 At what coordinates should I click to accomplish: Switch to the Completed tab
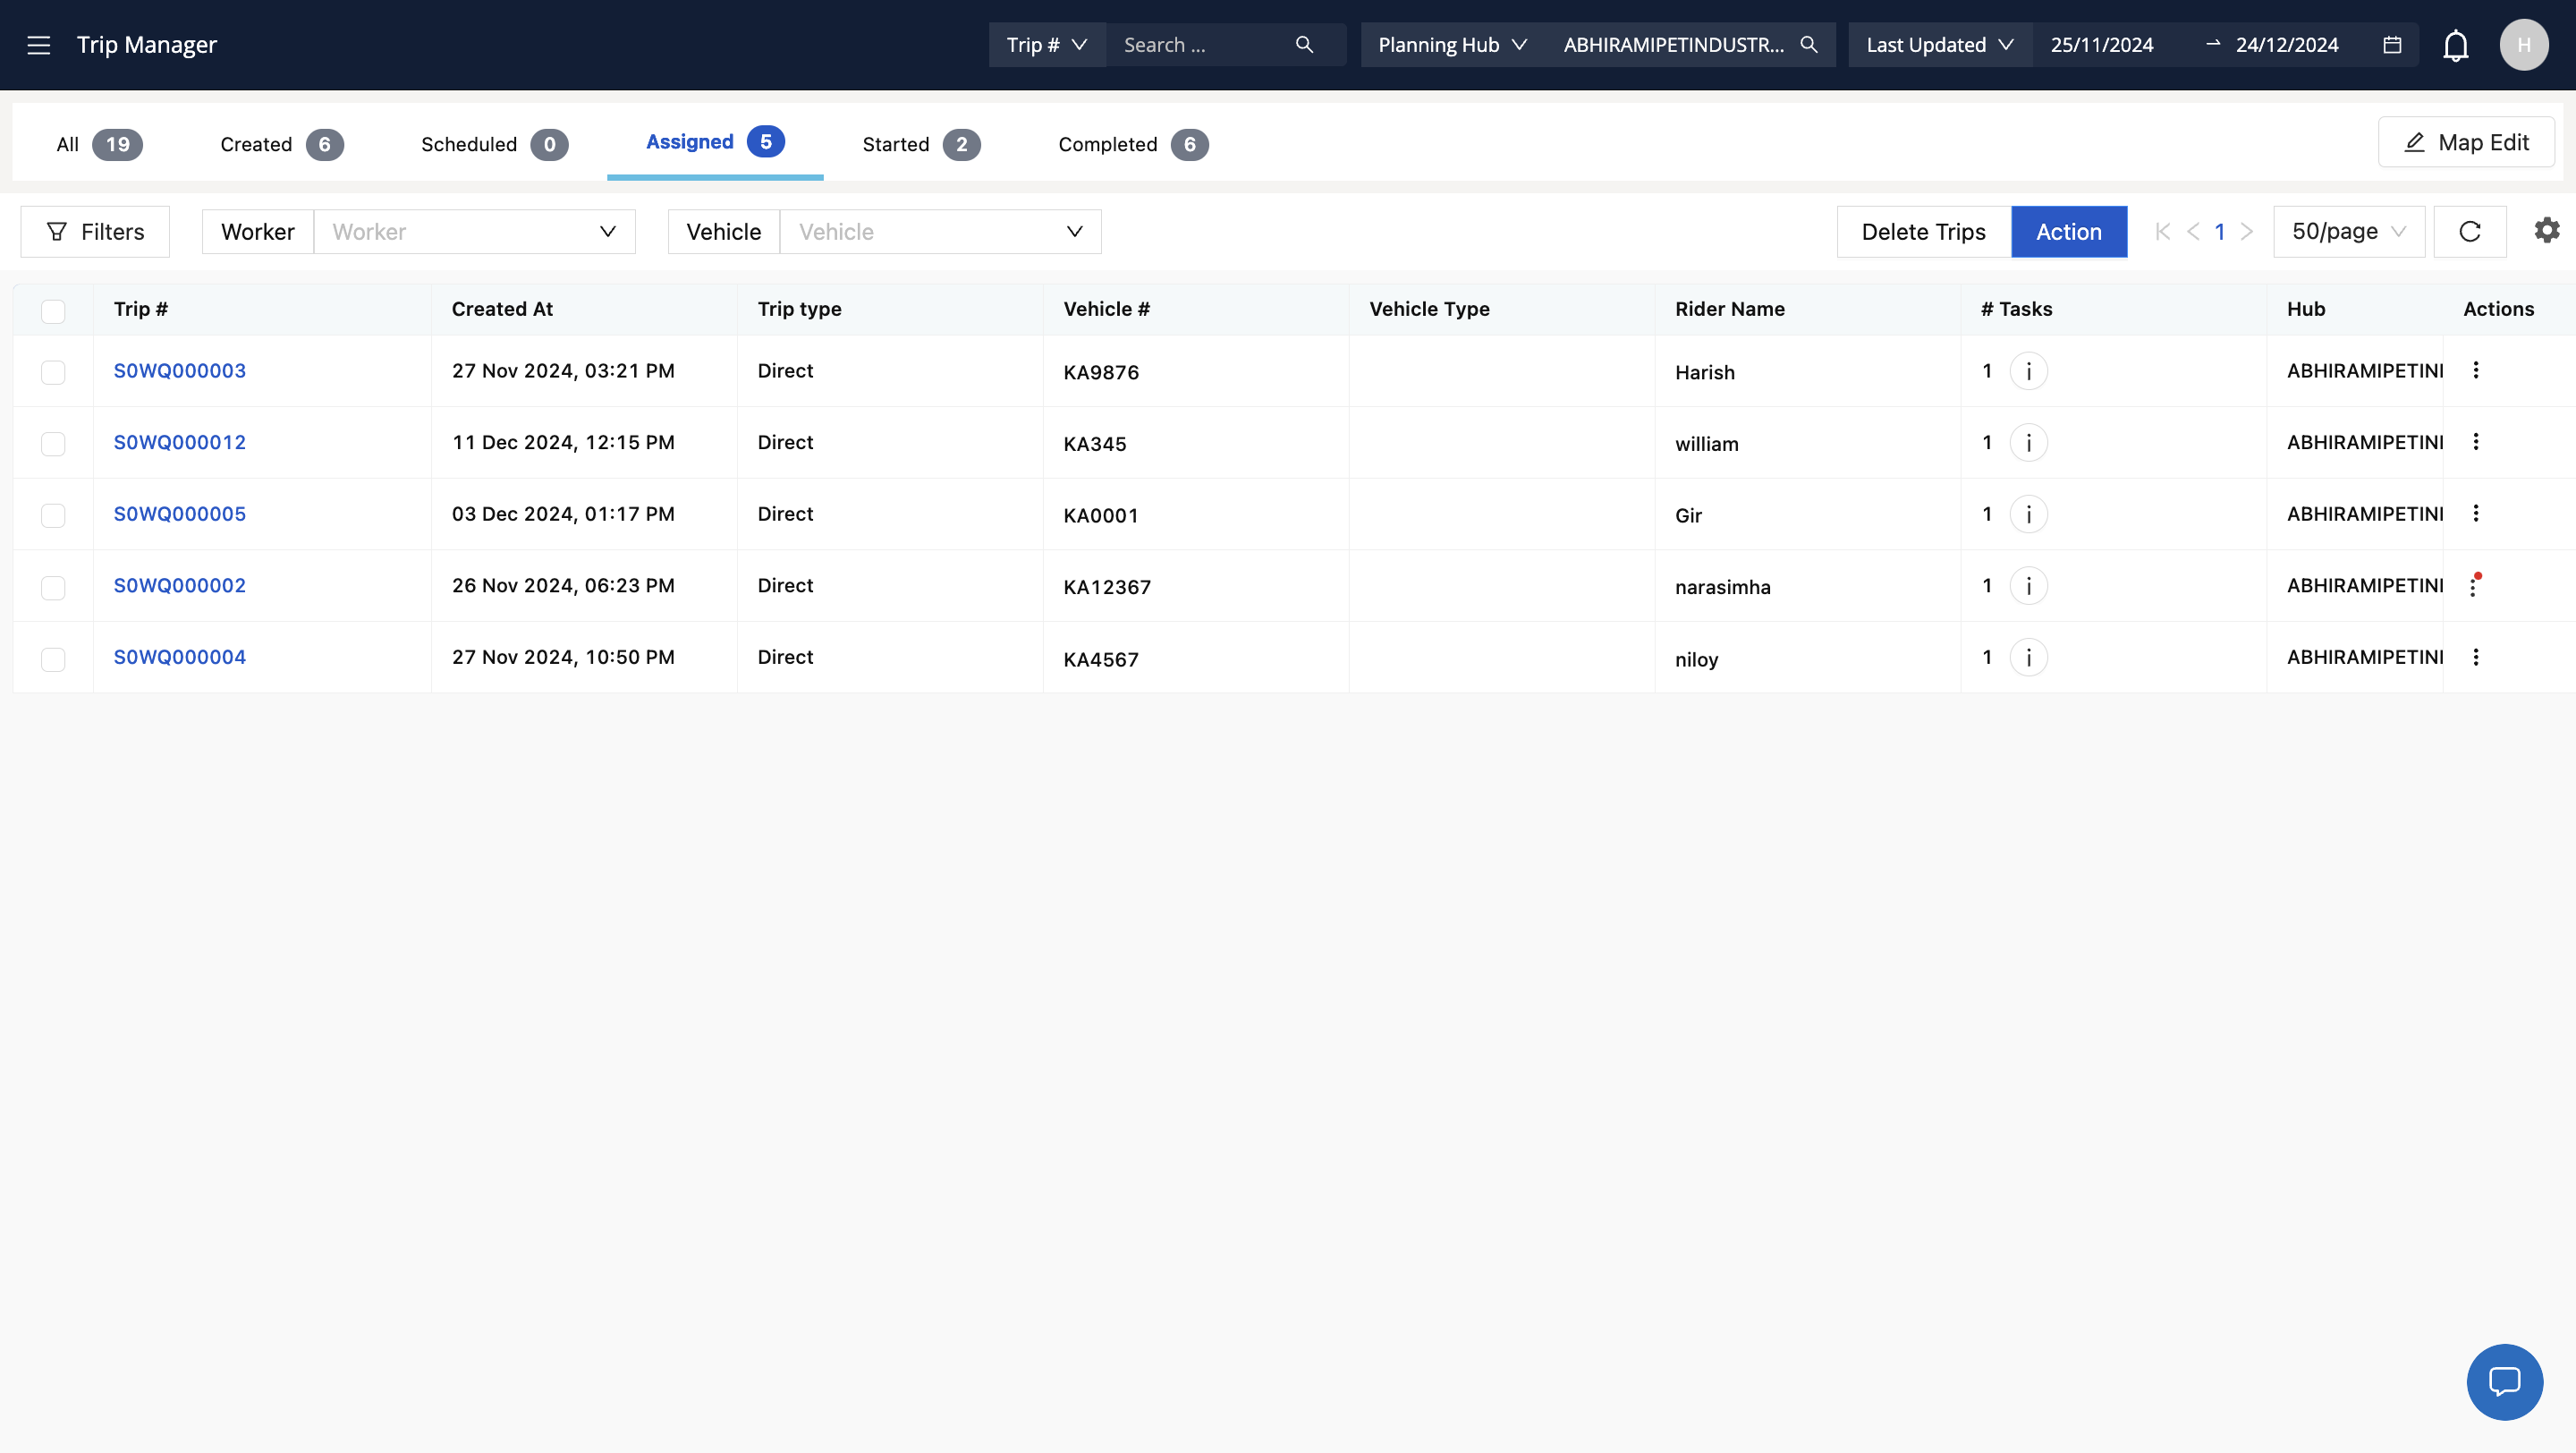(1133, 145)
